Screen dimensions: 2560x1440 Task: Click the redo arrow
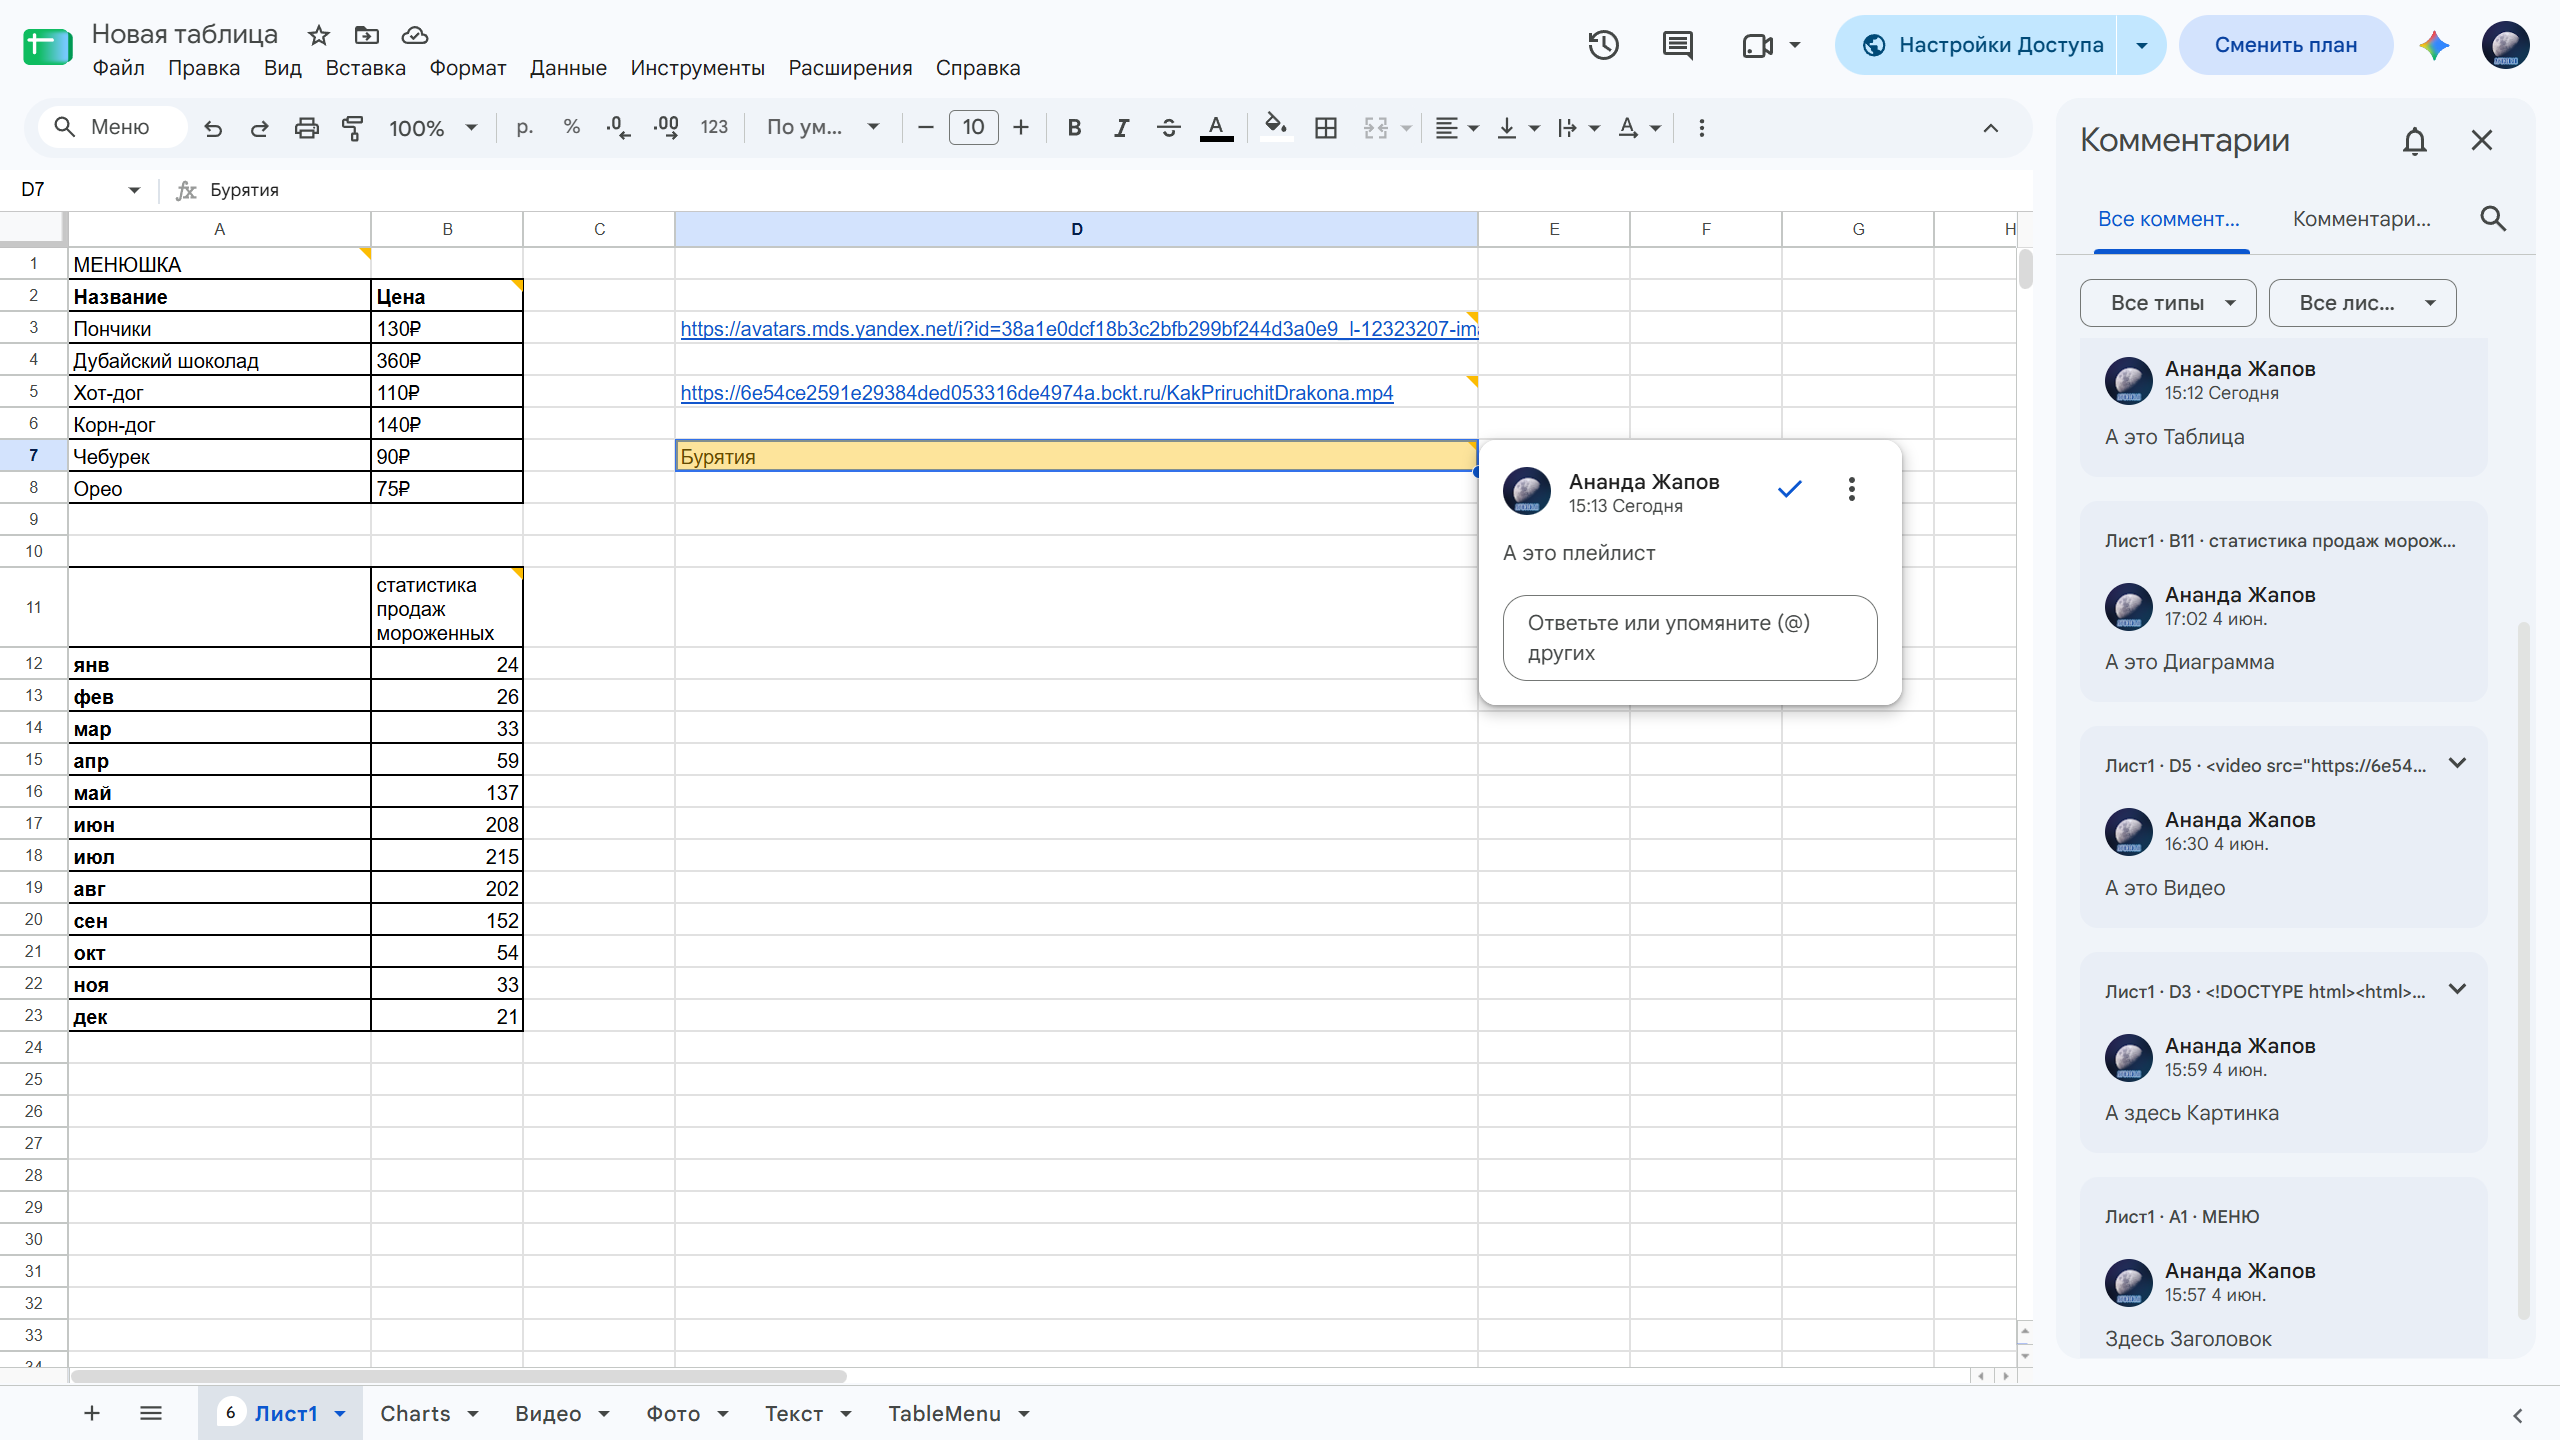(259, 128)
